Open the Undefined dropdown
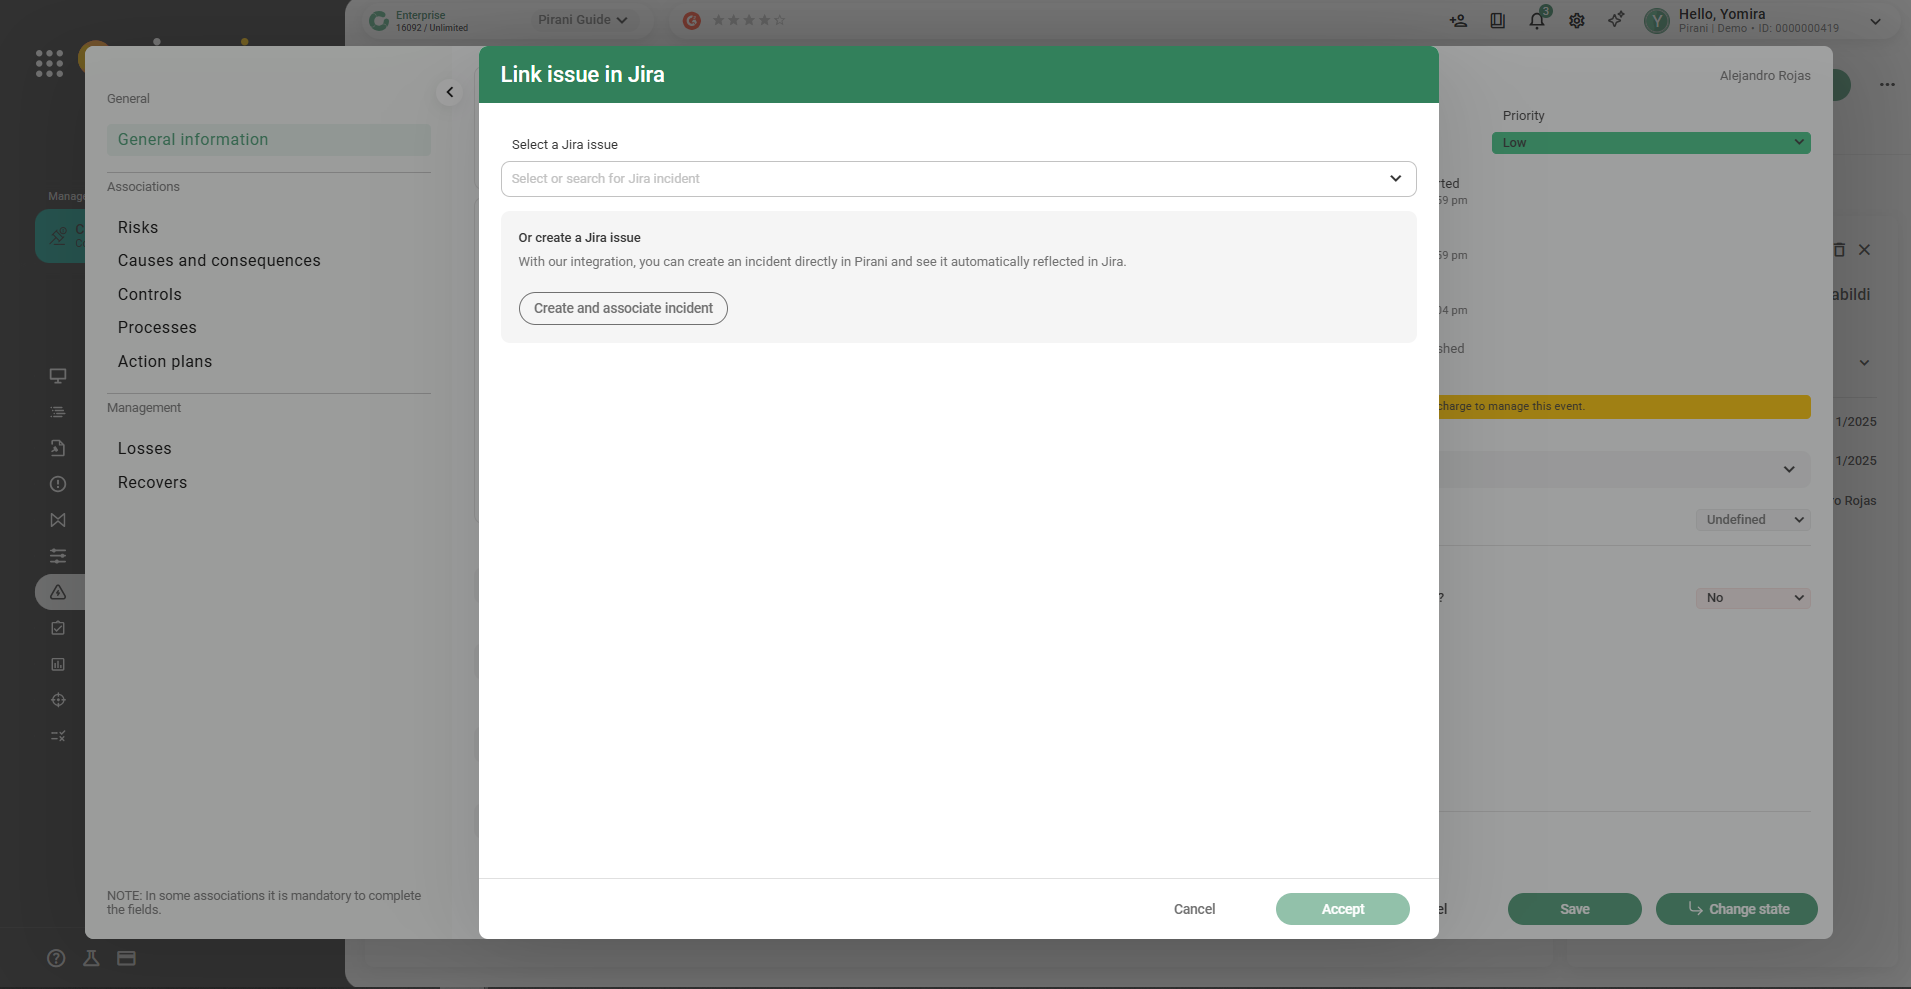 click(1753, 520)
